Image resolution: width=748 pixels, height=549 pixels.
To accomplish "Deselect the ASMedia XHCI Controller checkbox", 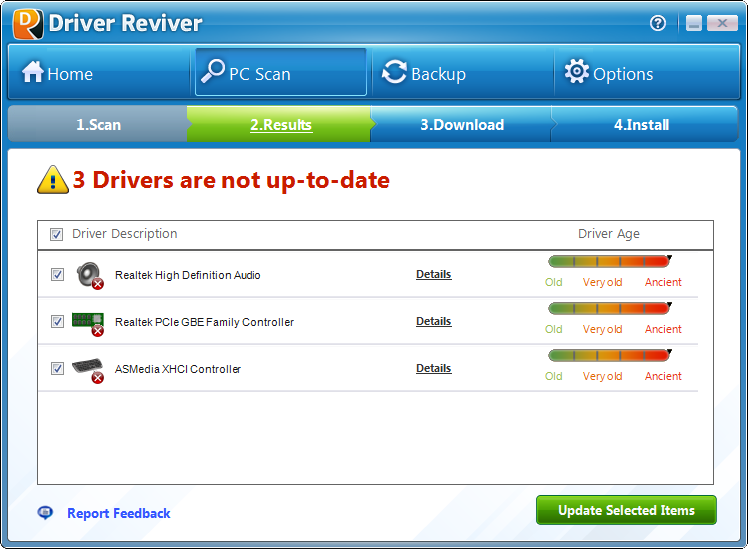I will pyautogui.click(x=57, y=369).
